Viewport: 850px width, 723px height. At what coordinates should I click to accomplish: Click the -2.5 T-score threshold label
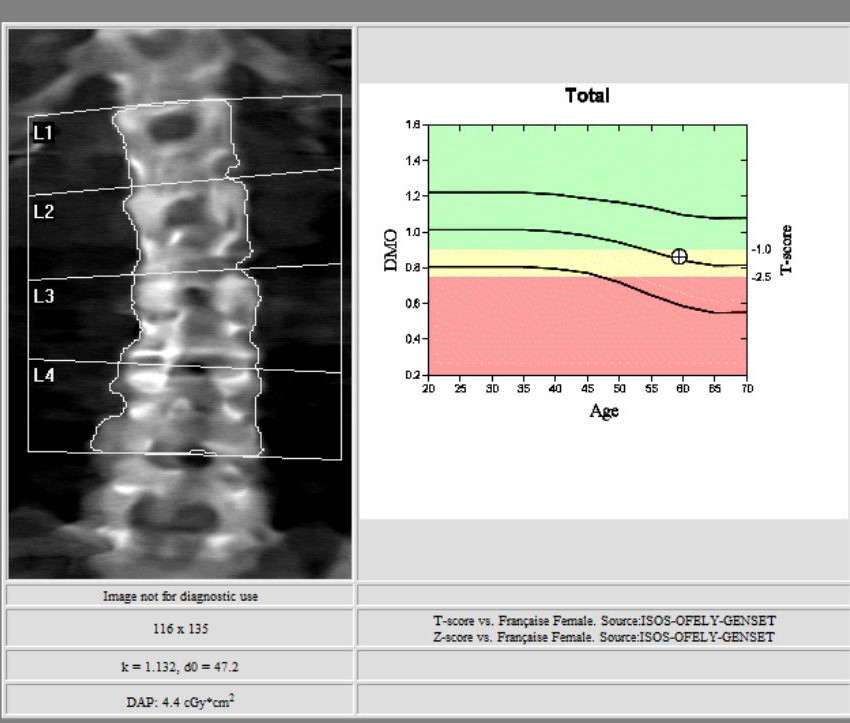click(x=761, y=277)
